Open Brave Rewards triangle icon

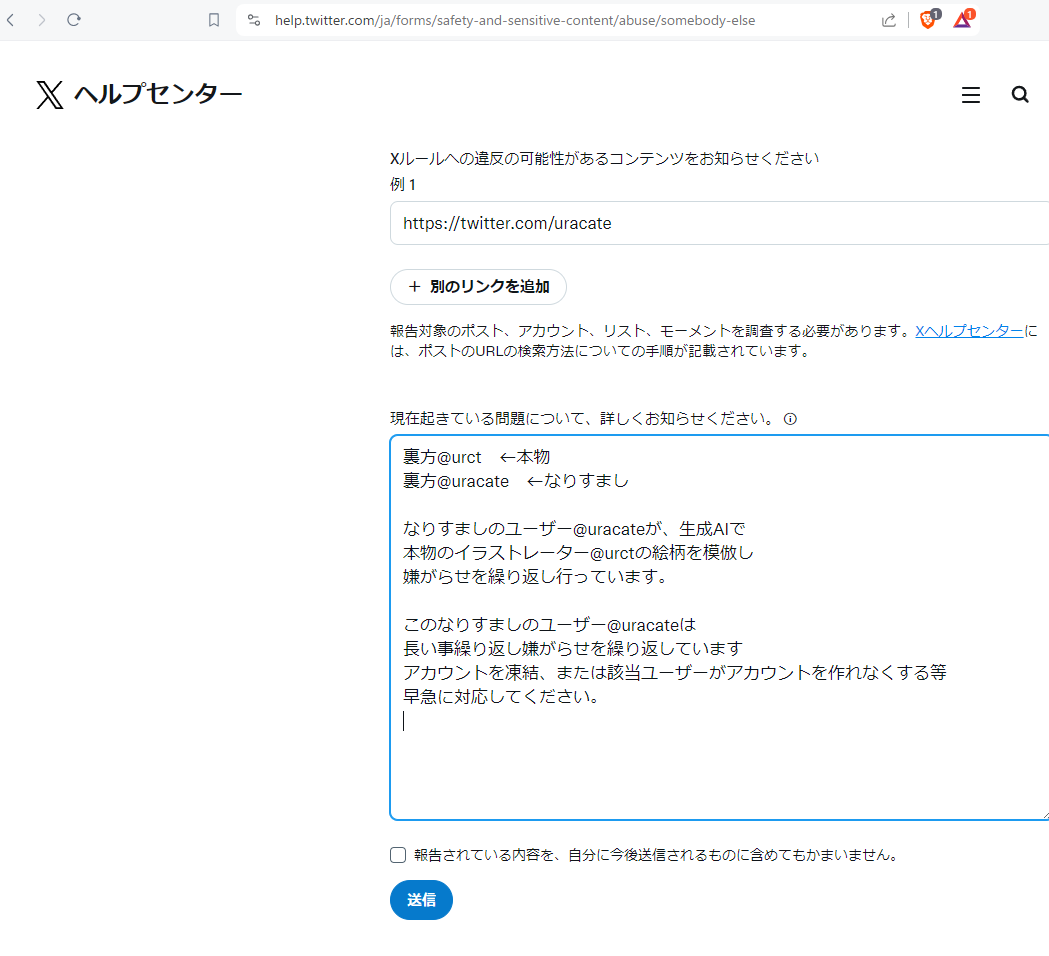(963, 19)
